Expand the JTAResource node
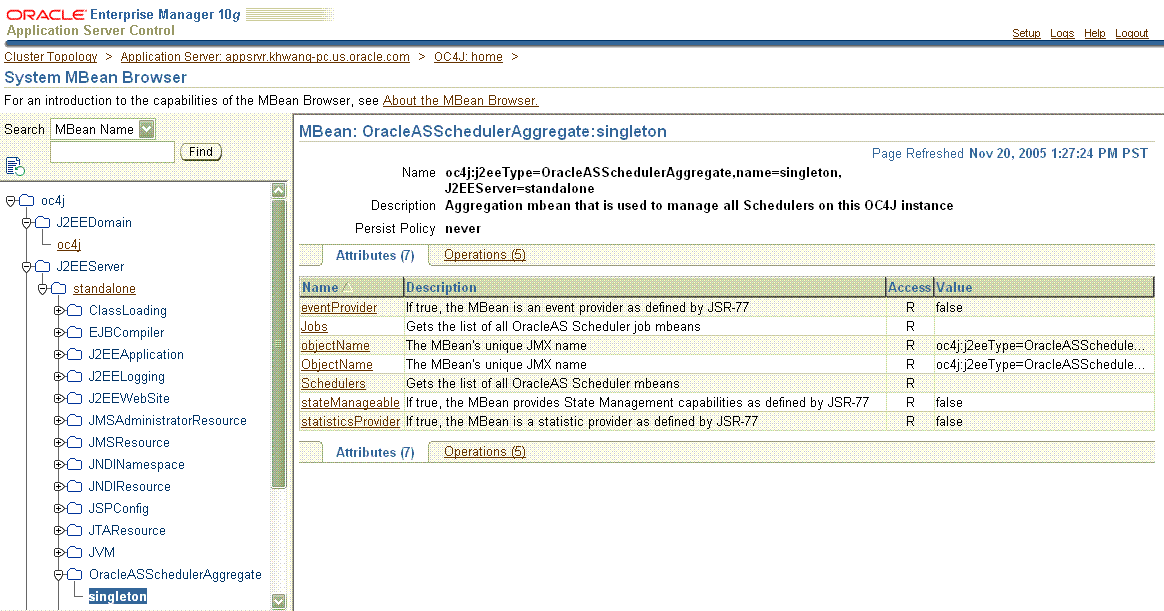1164x611 pixels. tap(59, 531)
